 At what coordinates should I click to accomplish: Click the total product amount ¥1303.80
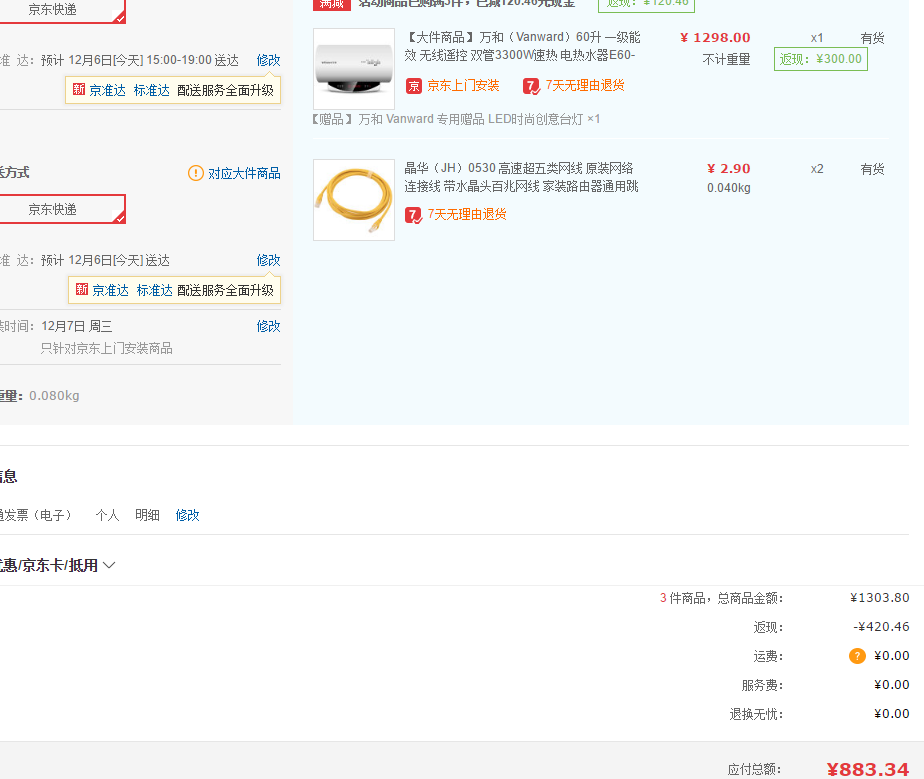[x=879, y=598]
